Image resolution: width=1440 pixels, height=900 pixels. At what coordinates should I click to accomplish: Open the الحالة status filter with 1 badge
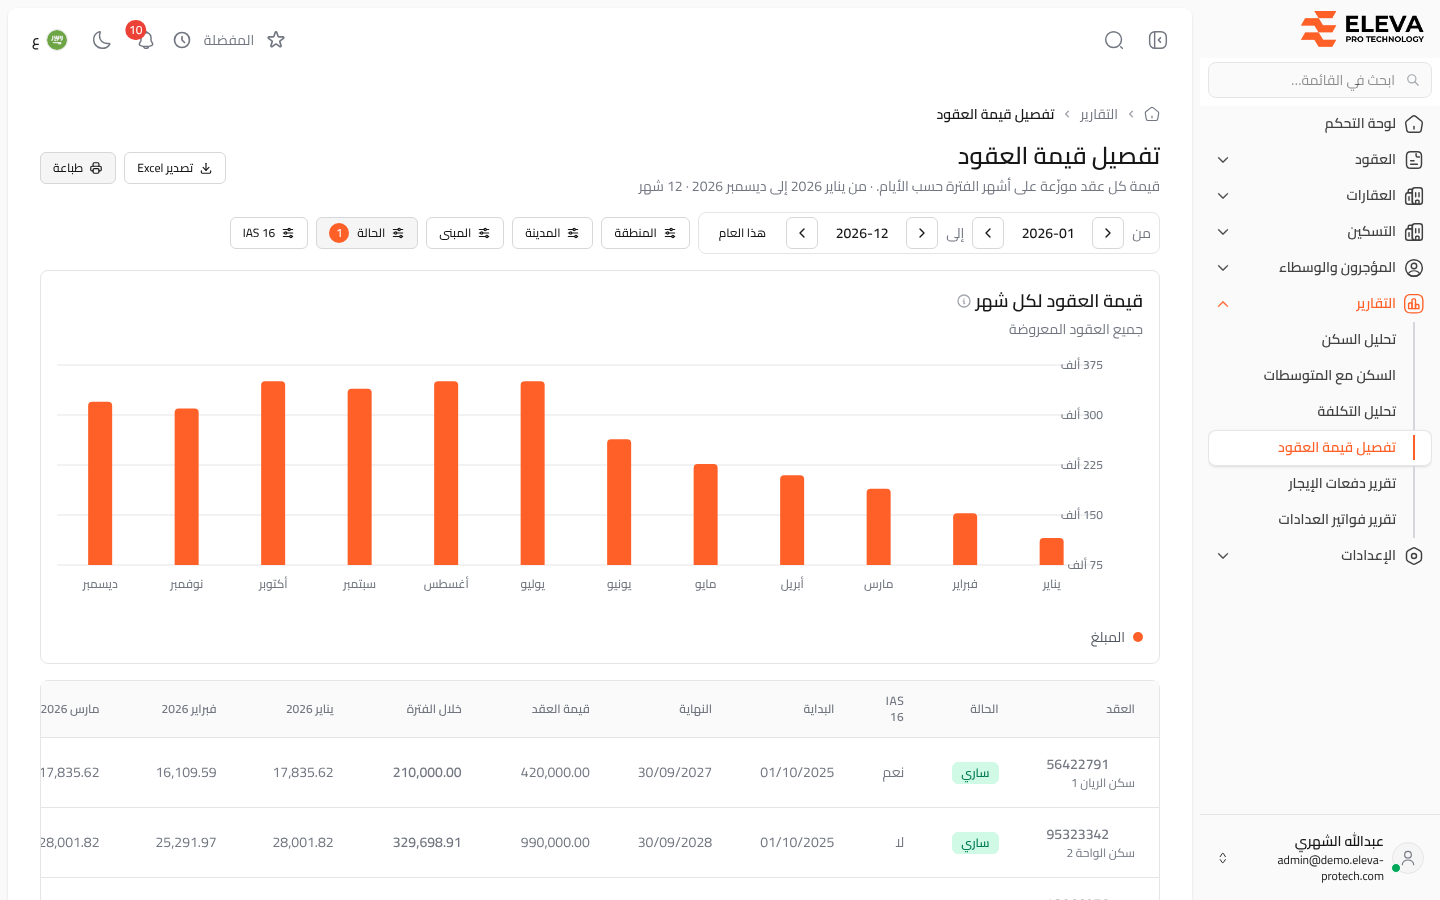[x=367, y=233]
